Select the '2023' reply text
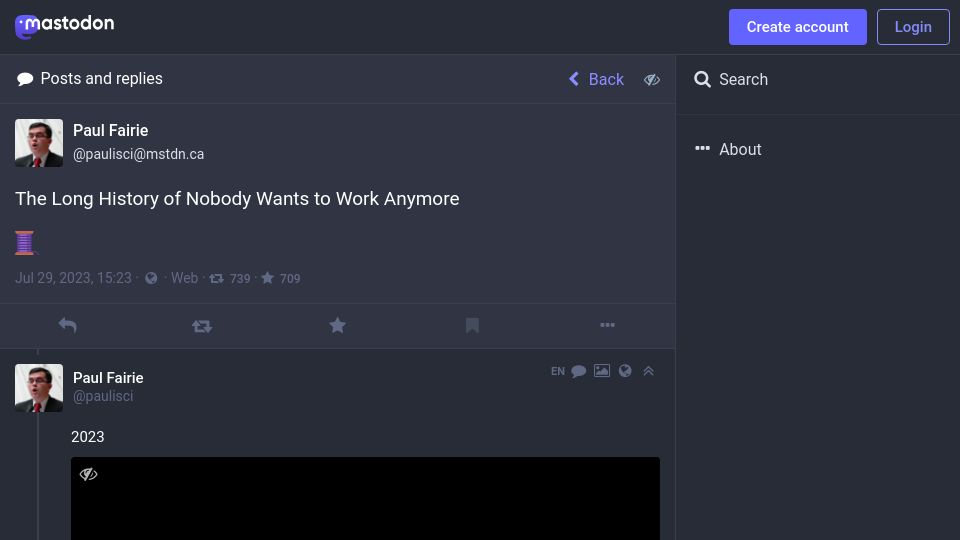The width and height of the screenshot is (960, 540). tap(88, 437)
